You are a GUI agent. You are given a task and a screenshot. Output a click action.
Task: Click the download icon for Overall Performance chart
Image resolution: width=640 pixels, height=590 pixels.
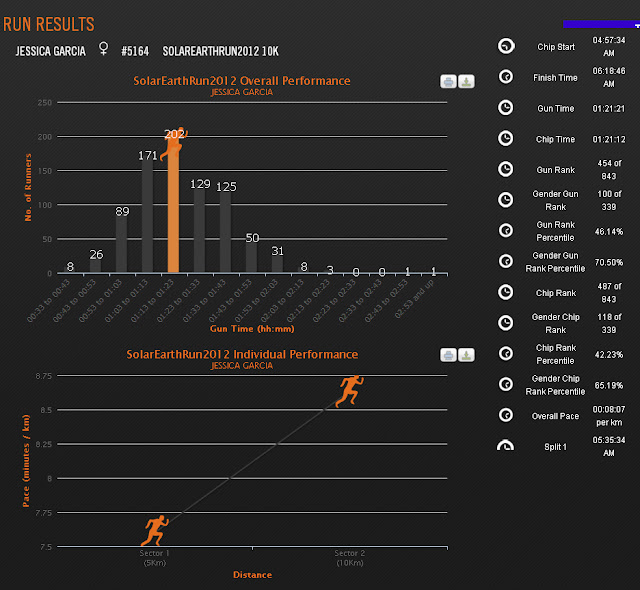coord(466,82)
